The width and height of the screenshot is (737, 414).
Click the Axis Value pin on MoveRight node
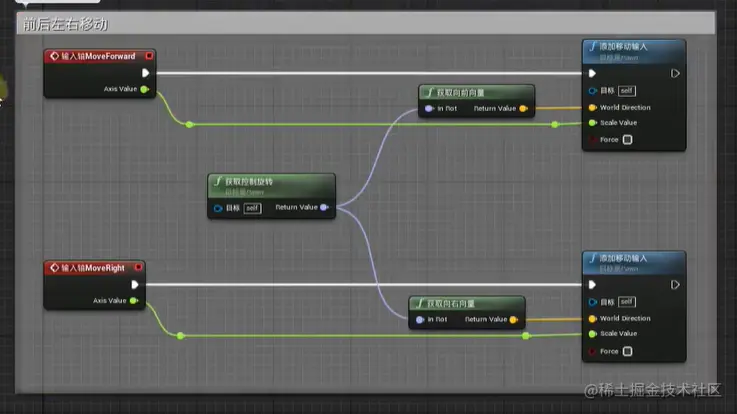click(x=134, y=300)
